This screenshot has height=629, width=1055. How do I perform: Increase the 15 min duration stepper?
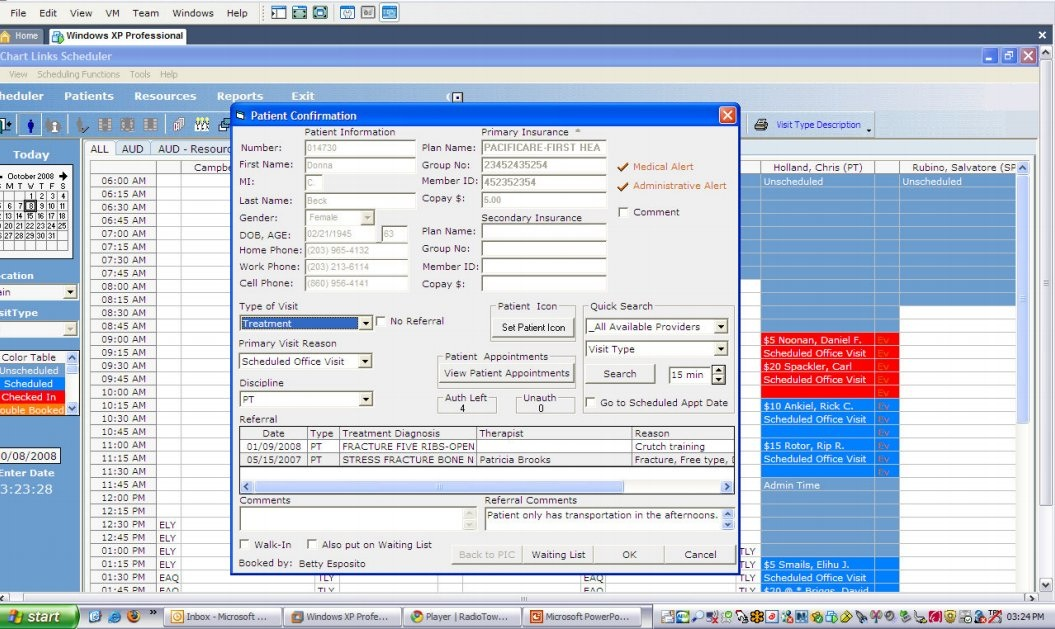click(719, 370)
